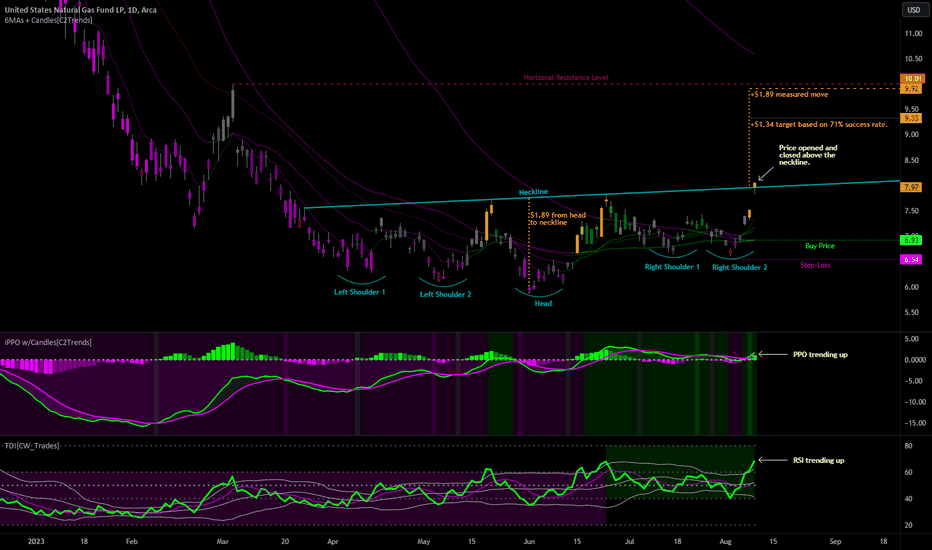Click the 80 level on the TDI scale
Image resolution: width=932 pixels, height=550 pixels.
tap(908, 446)
